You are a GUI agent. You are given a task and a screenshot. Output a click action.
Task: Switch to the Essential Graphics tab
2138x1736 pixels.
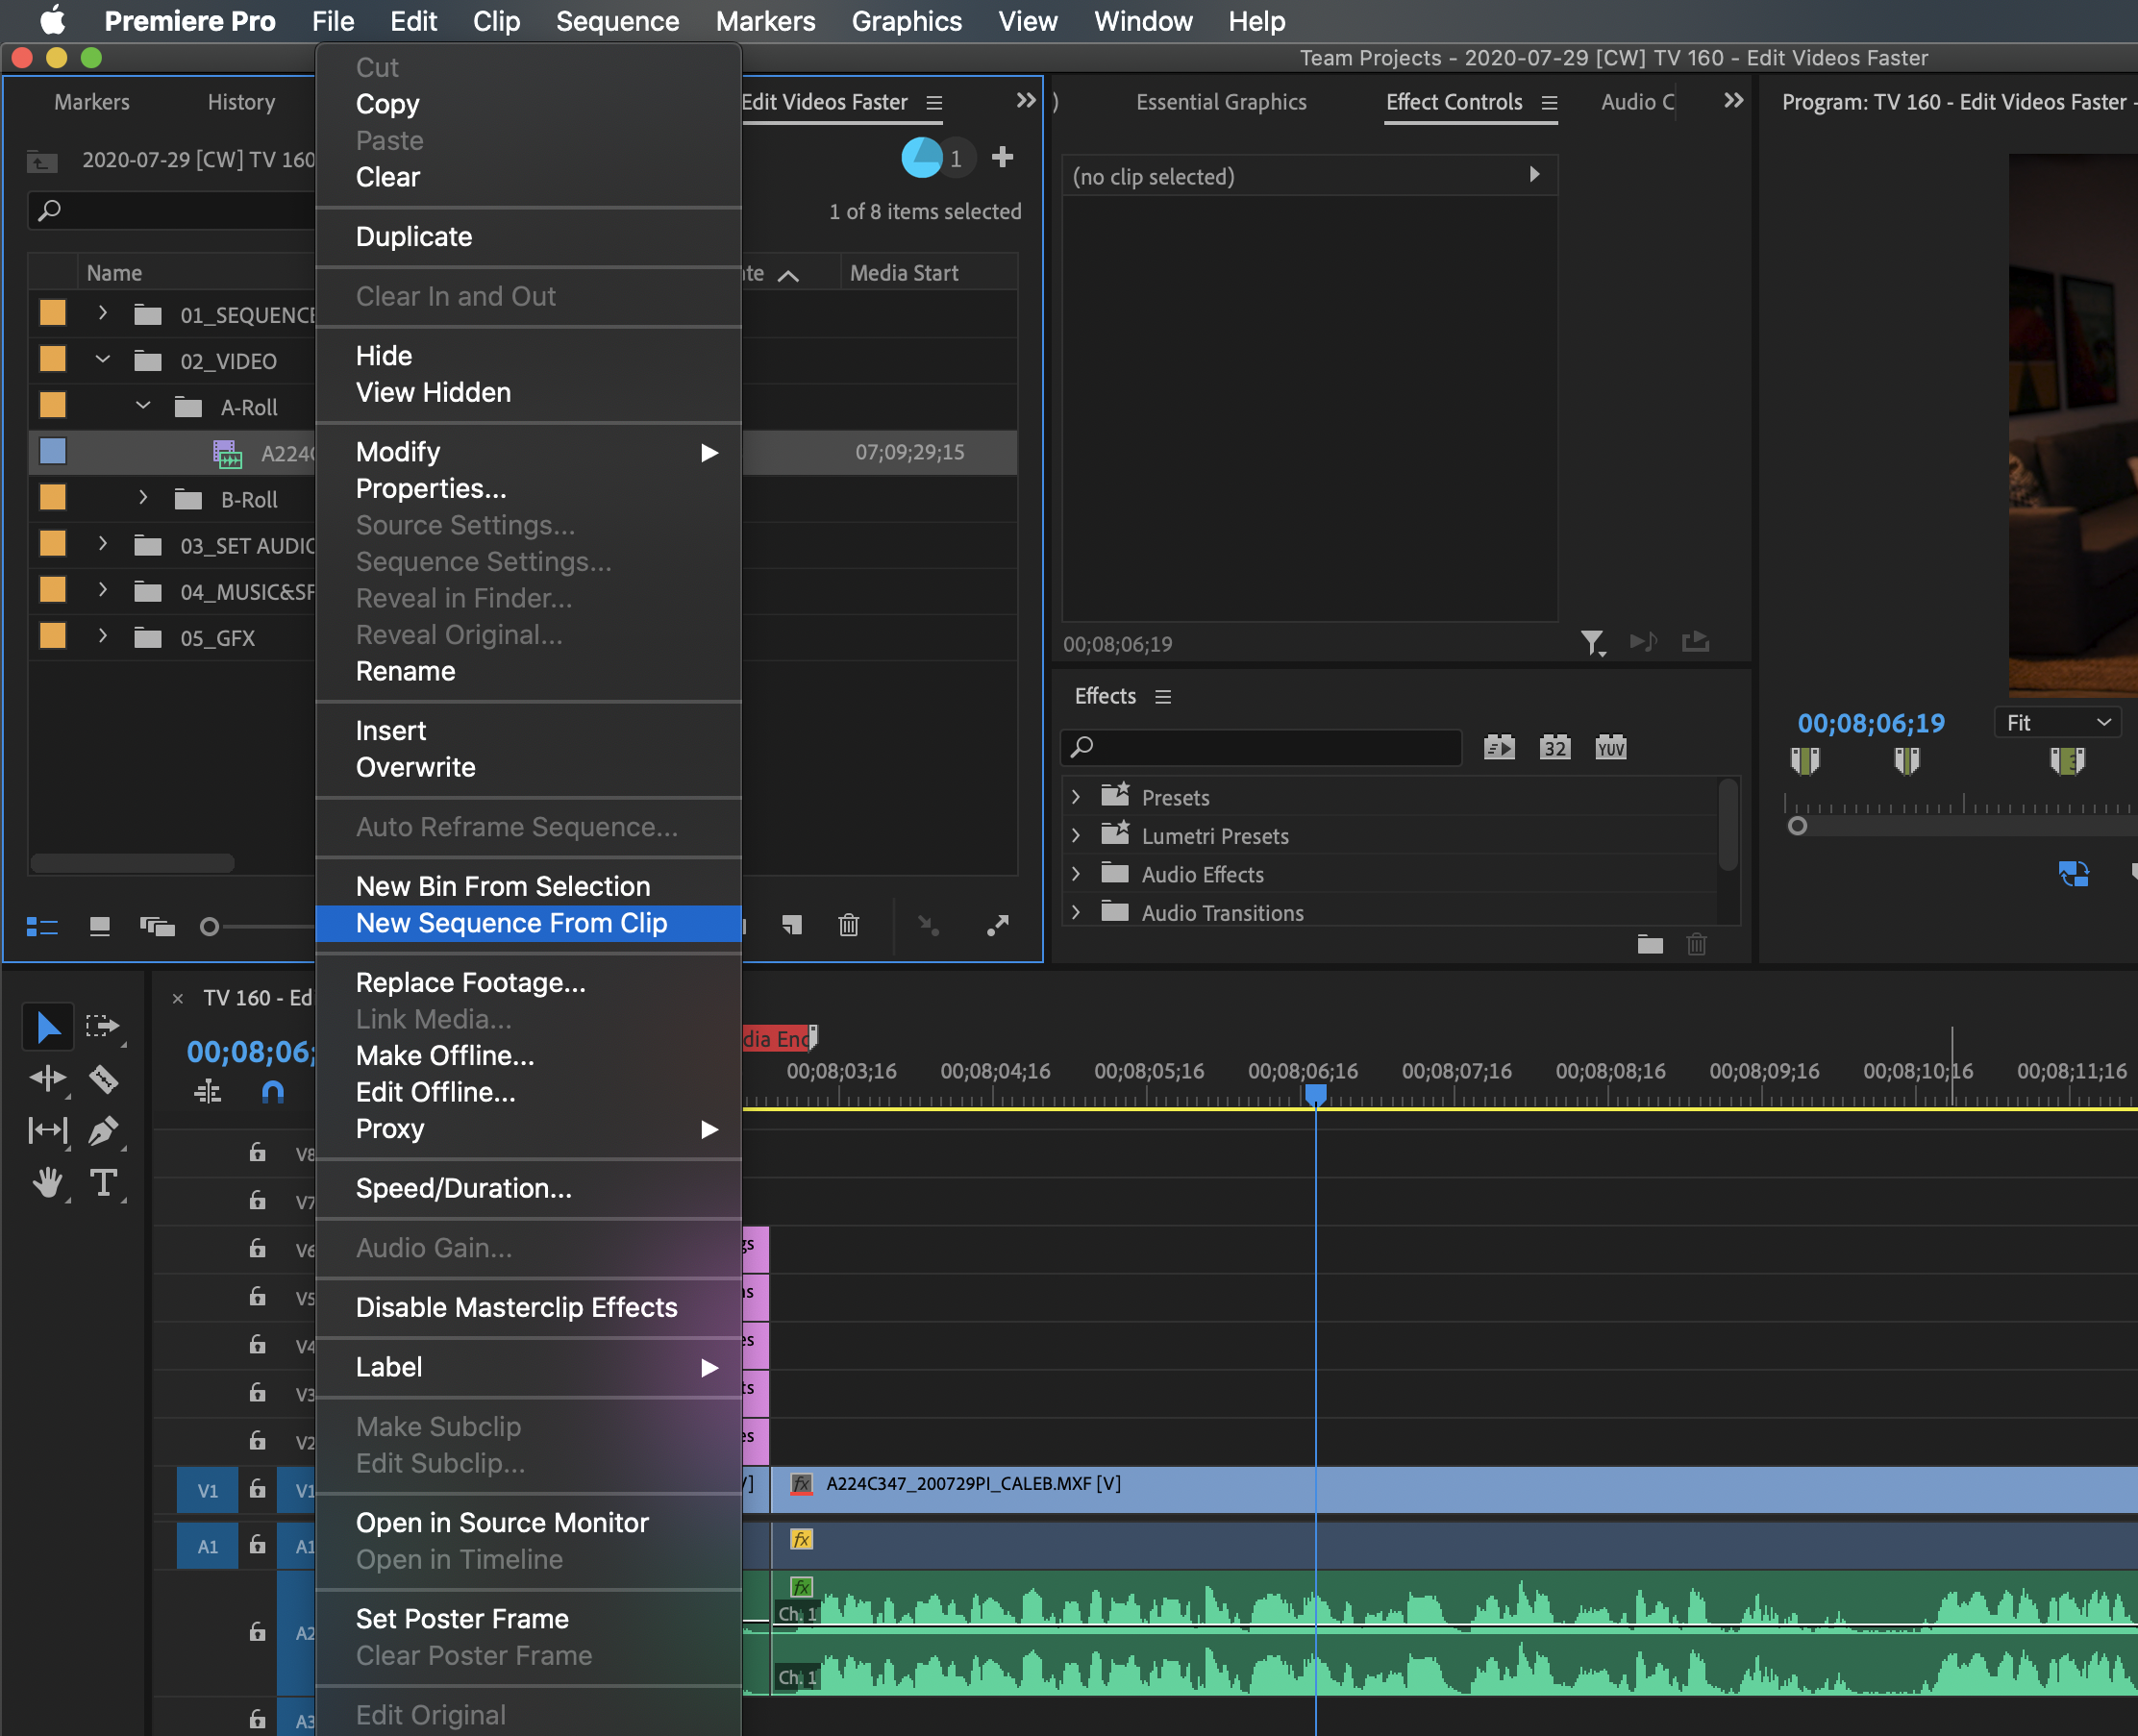pos(1220,102)
